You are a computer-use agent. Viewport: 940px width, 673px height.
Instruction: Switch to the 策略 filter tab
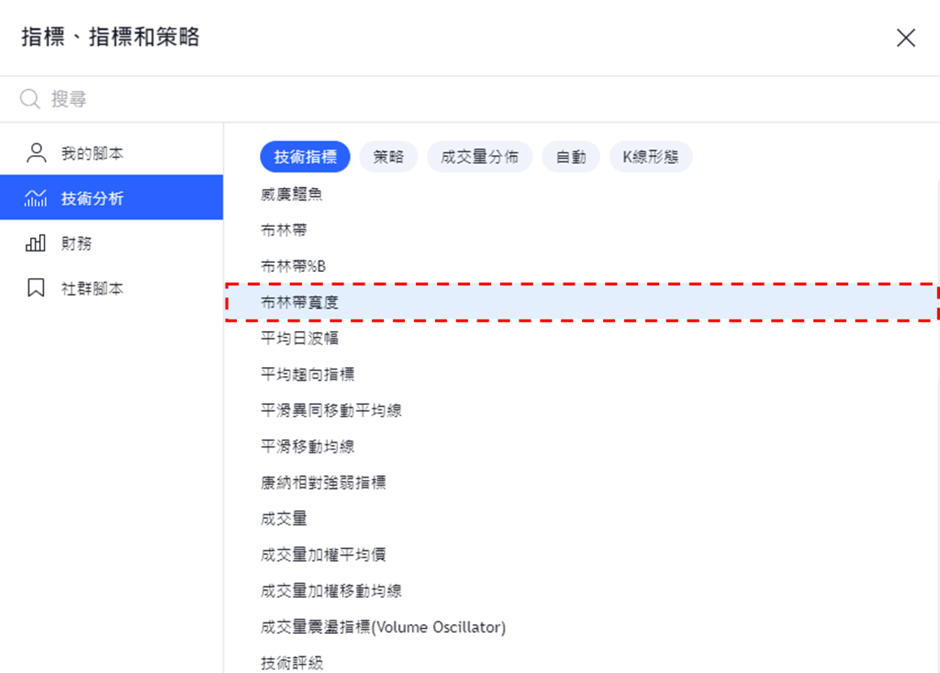click(388, 157)
